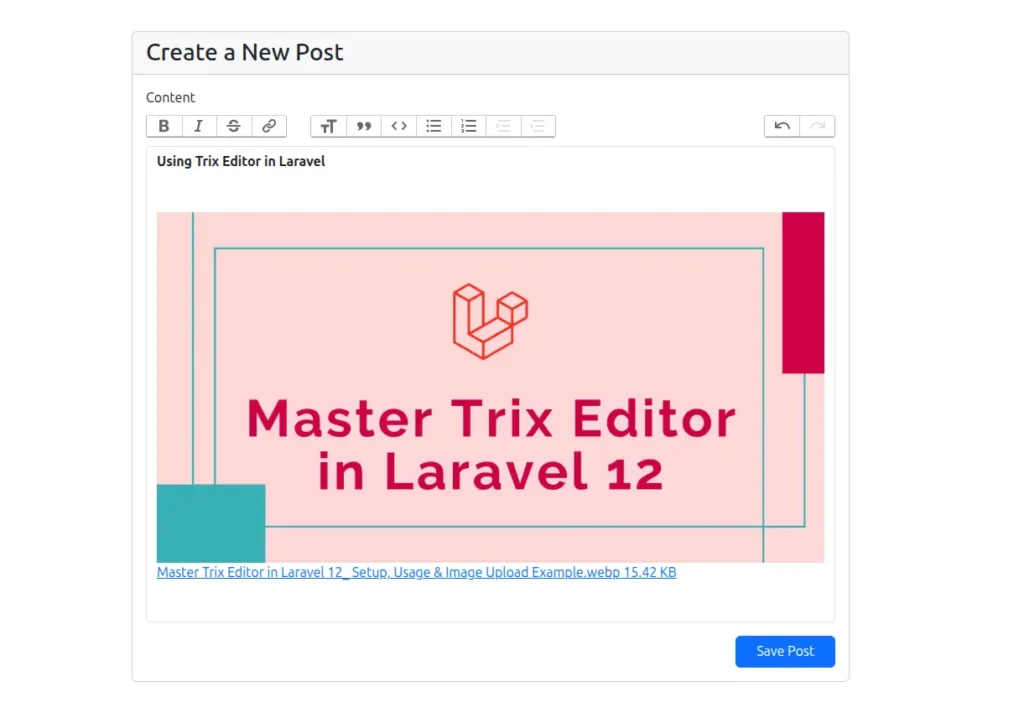
Task: Decrease the list nesting level
Action: [503, 125]
